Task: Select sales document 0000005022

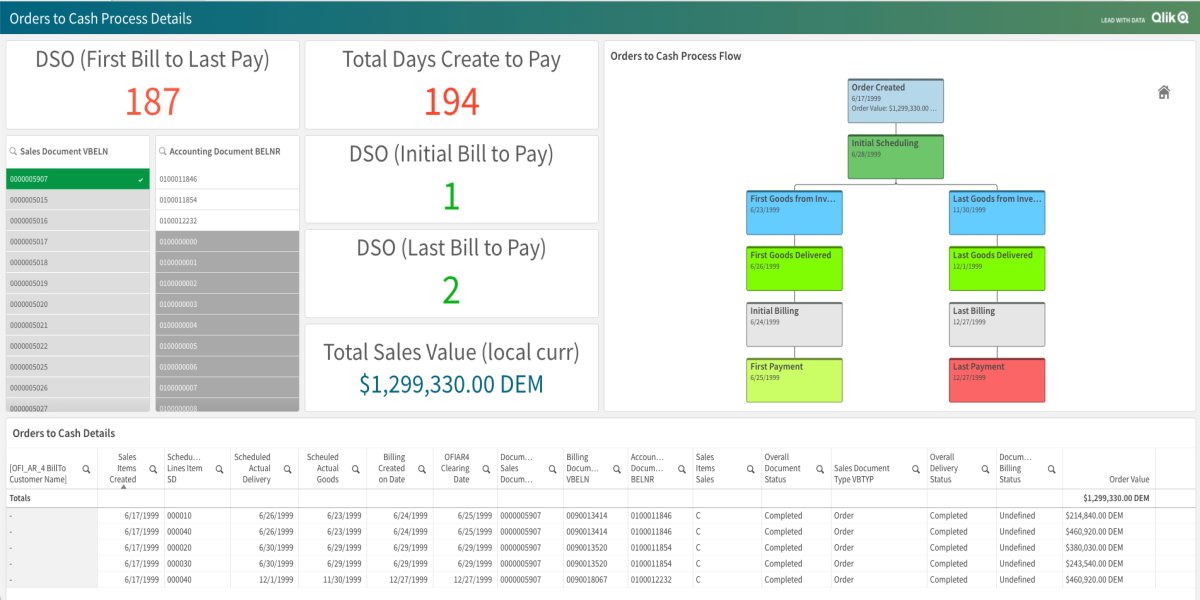Action: pos(78,346)
